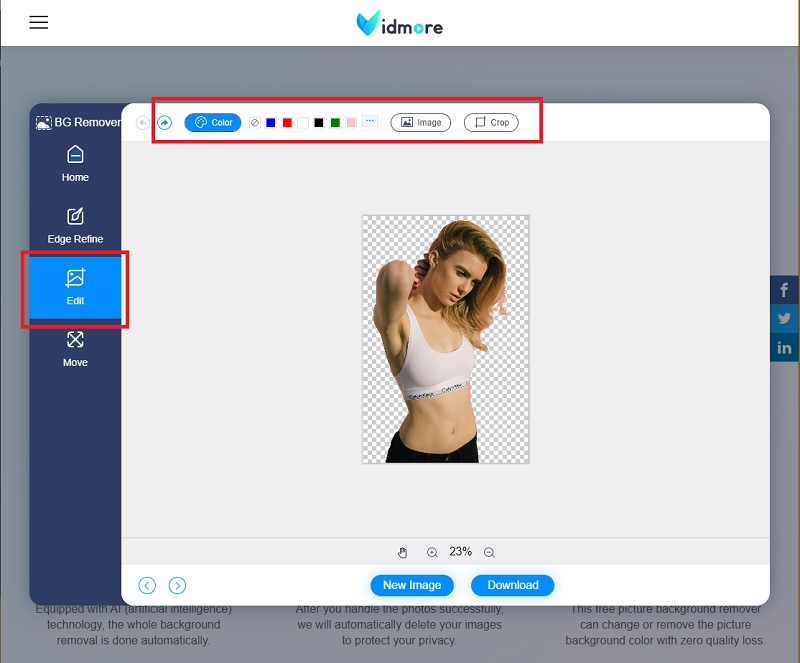Select the transparent no-color option
The width and height of the screenshot is (800, 663).
(x=255, y=122)
